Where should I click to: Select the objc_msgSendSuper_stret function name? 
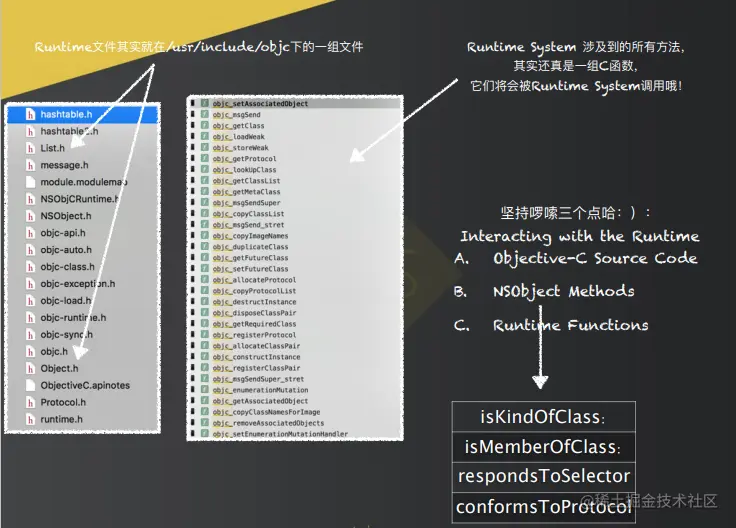pos(258,379)
